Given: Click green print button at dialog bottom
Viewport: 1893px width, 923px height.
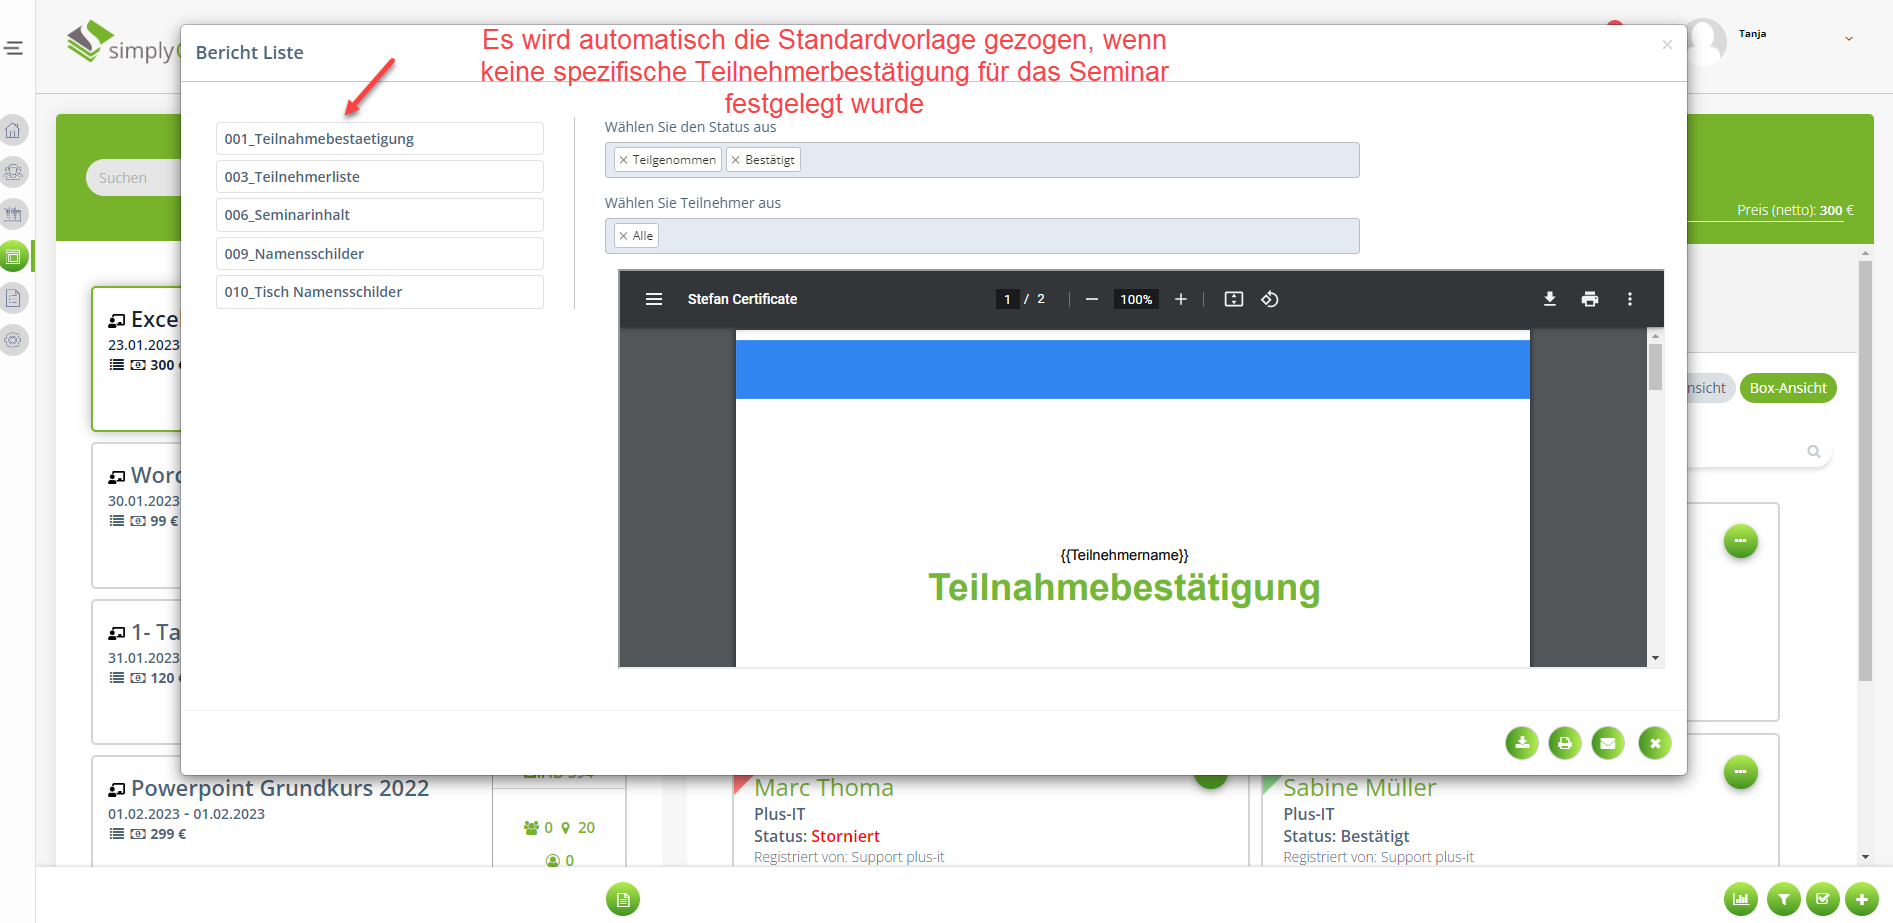Looking at the screenshot, I should 1564,743.
